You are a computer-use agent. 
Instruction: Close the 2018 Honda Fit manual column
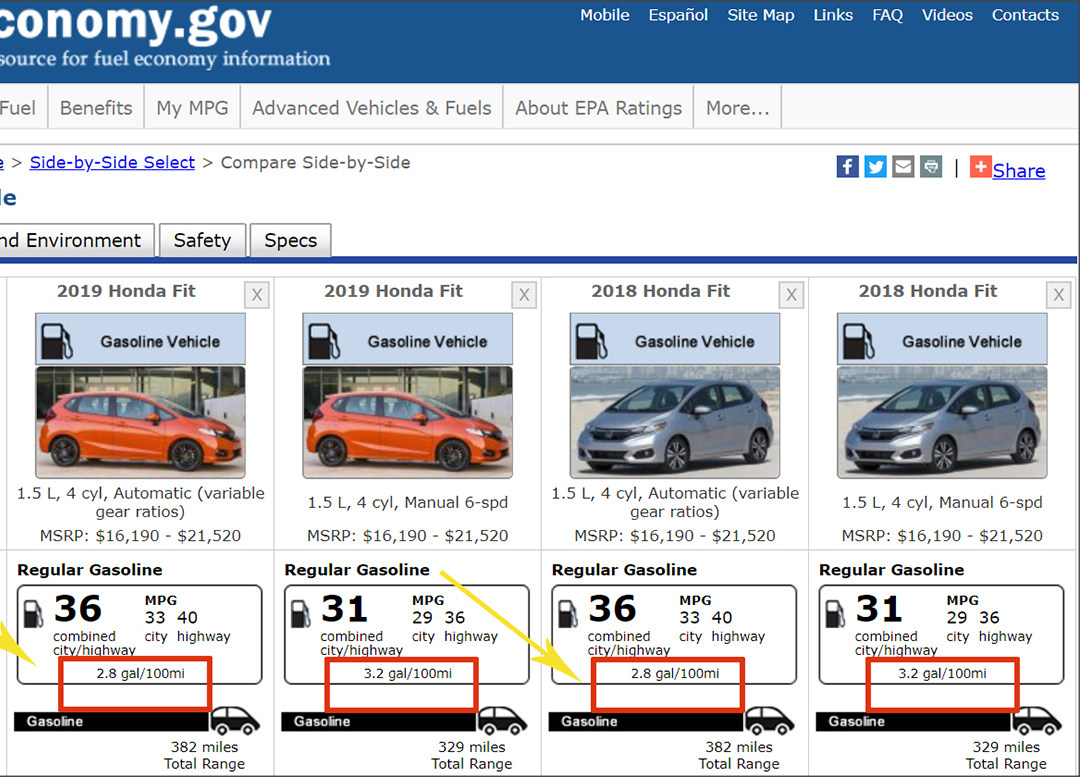[x=1058, y=295]
